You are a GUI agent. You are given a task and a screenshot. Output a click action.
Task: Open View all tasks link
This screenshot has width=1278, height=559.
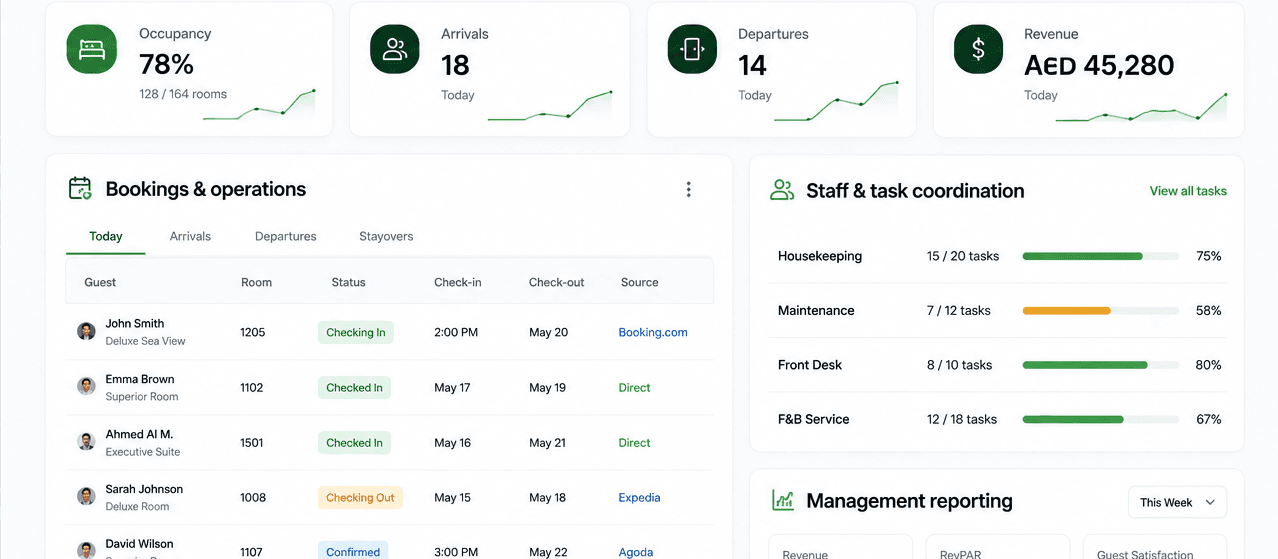tap(1188, 191)
